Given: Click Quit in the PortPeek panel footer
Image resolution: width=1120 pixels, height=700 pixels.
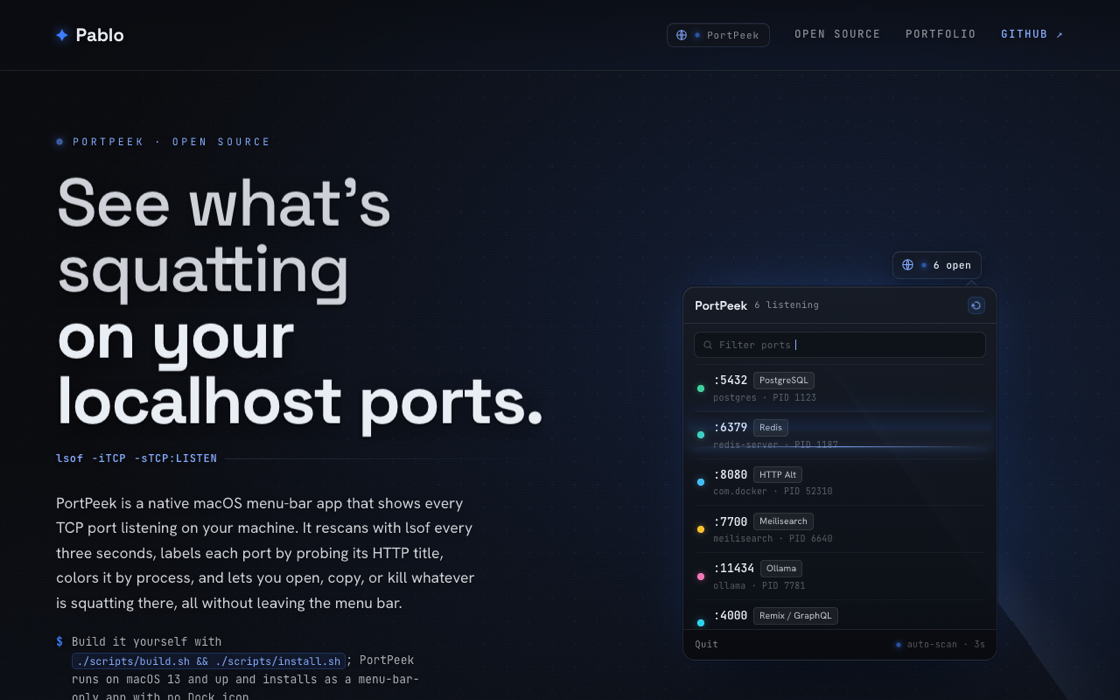Looking at the screenshot, I should pos(706,644).
